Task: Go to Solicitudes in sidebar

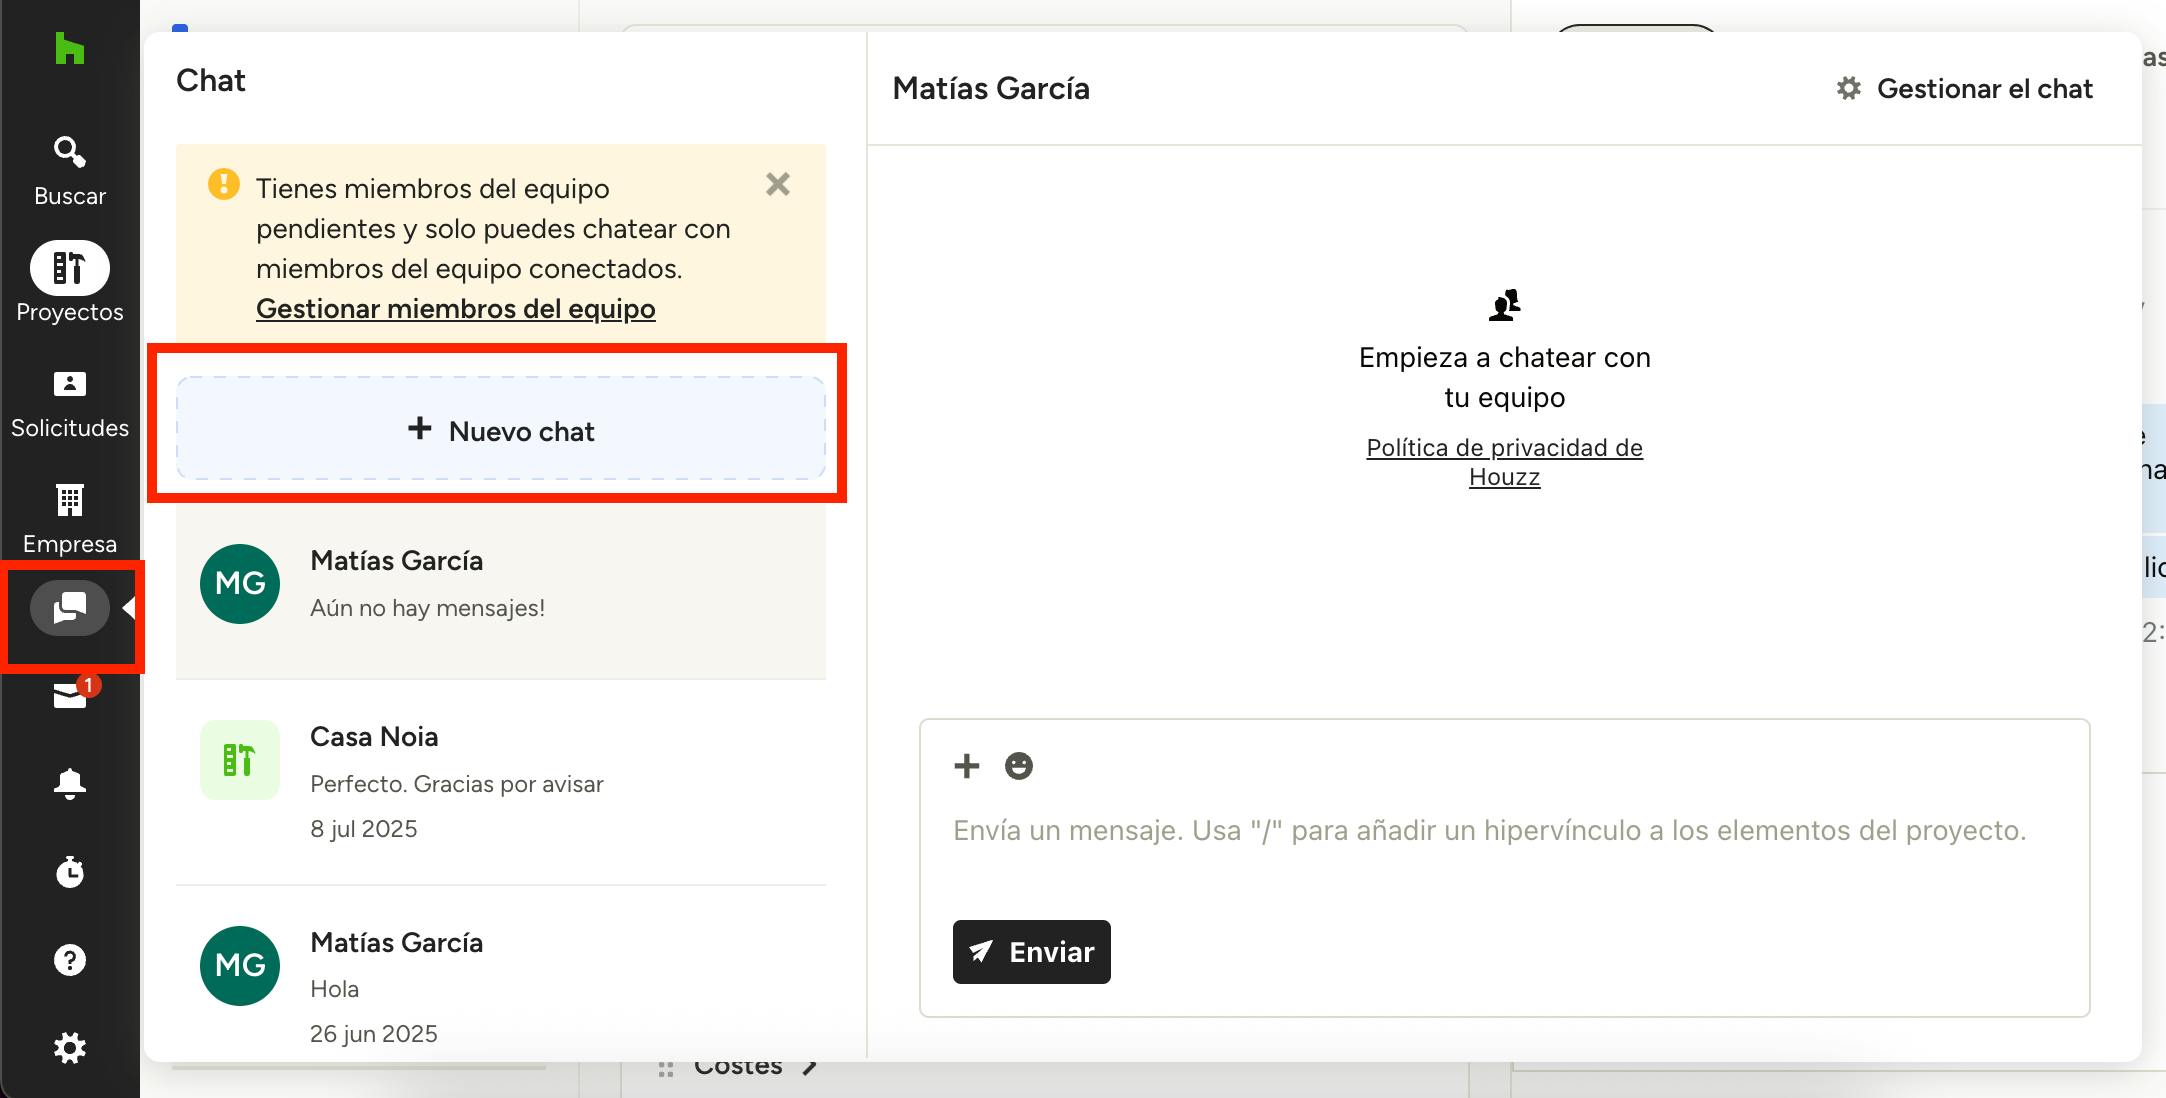Action: click(70, 402)
